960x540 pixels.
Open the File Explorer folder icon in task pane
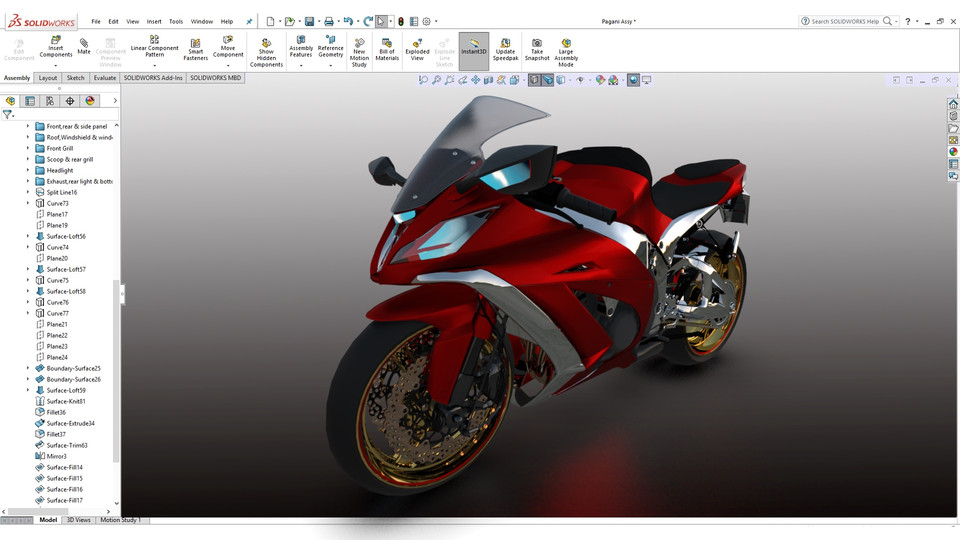(953, 128)
